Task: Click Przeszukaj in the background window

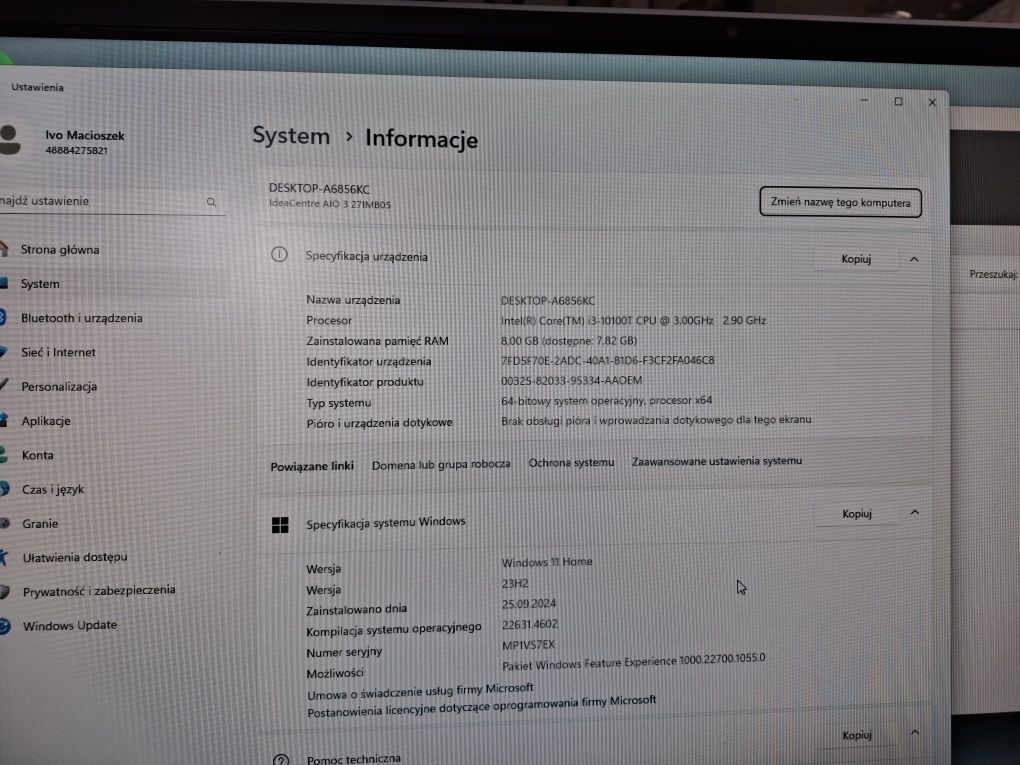Action: 993,275
